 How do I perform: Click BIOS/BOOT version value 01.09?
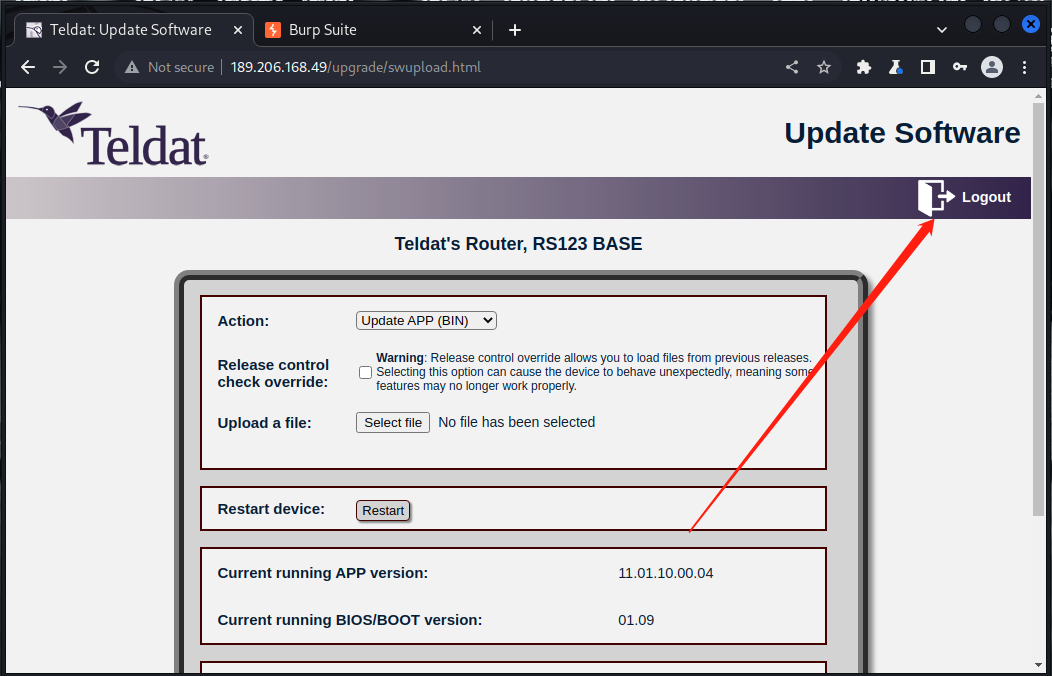[636, 620]
